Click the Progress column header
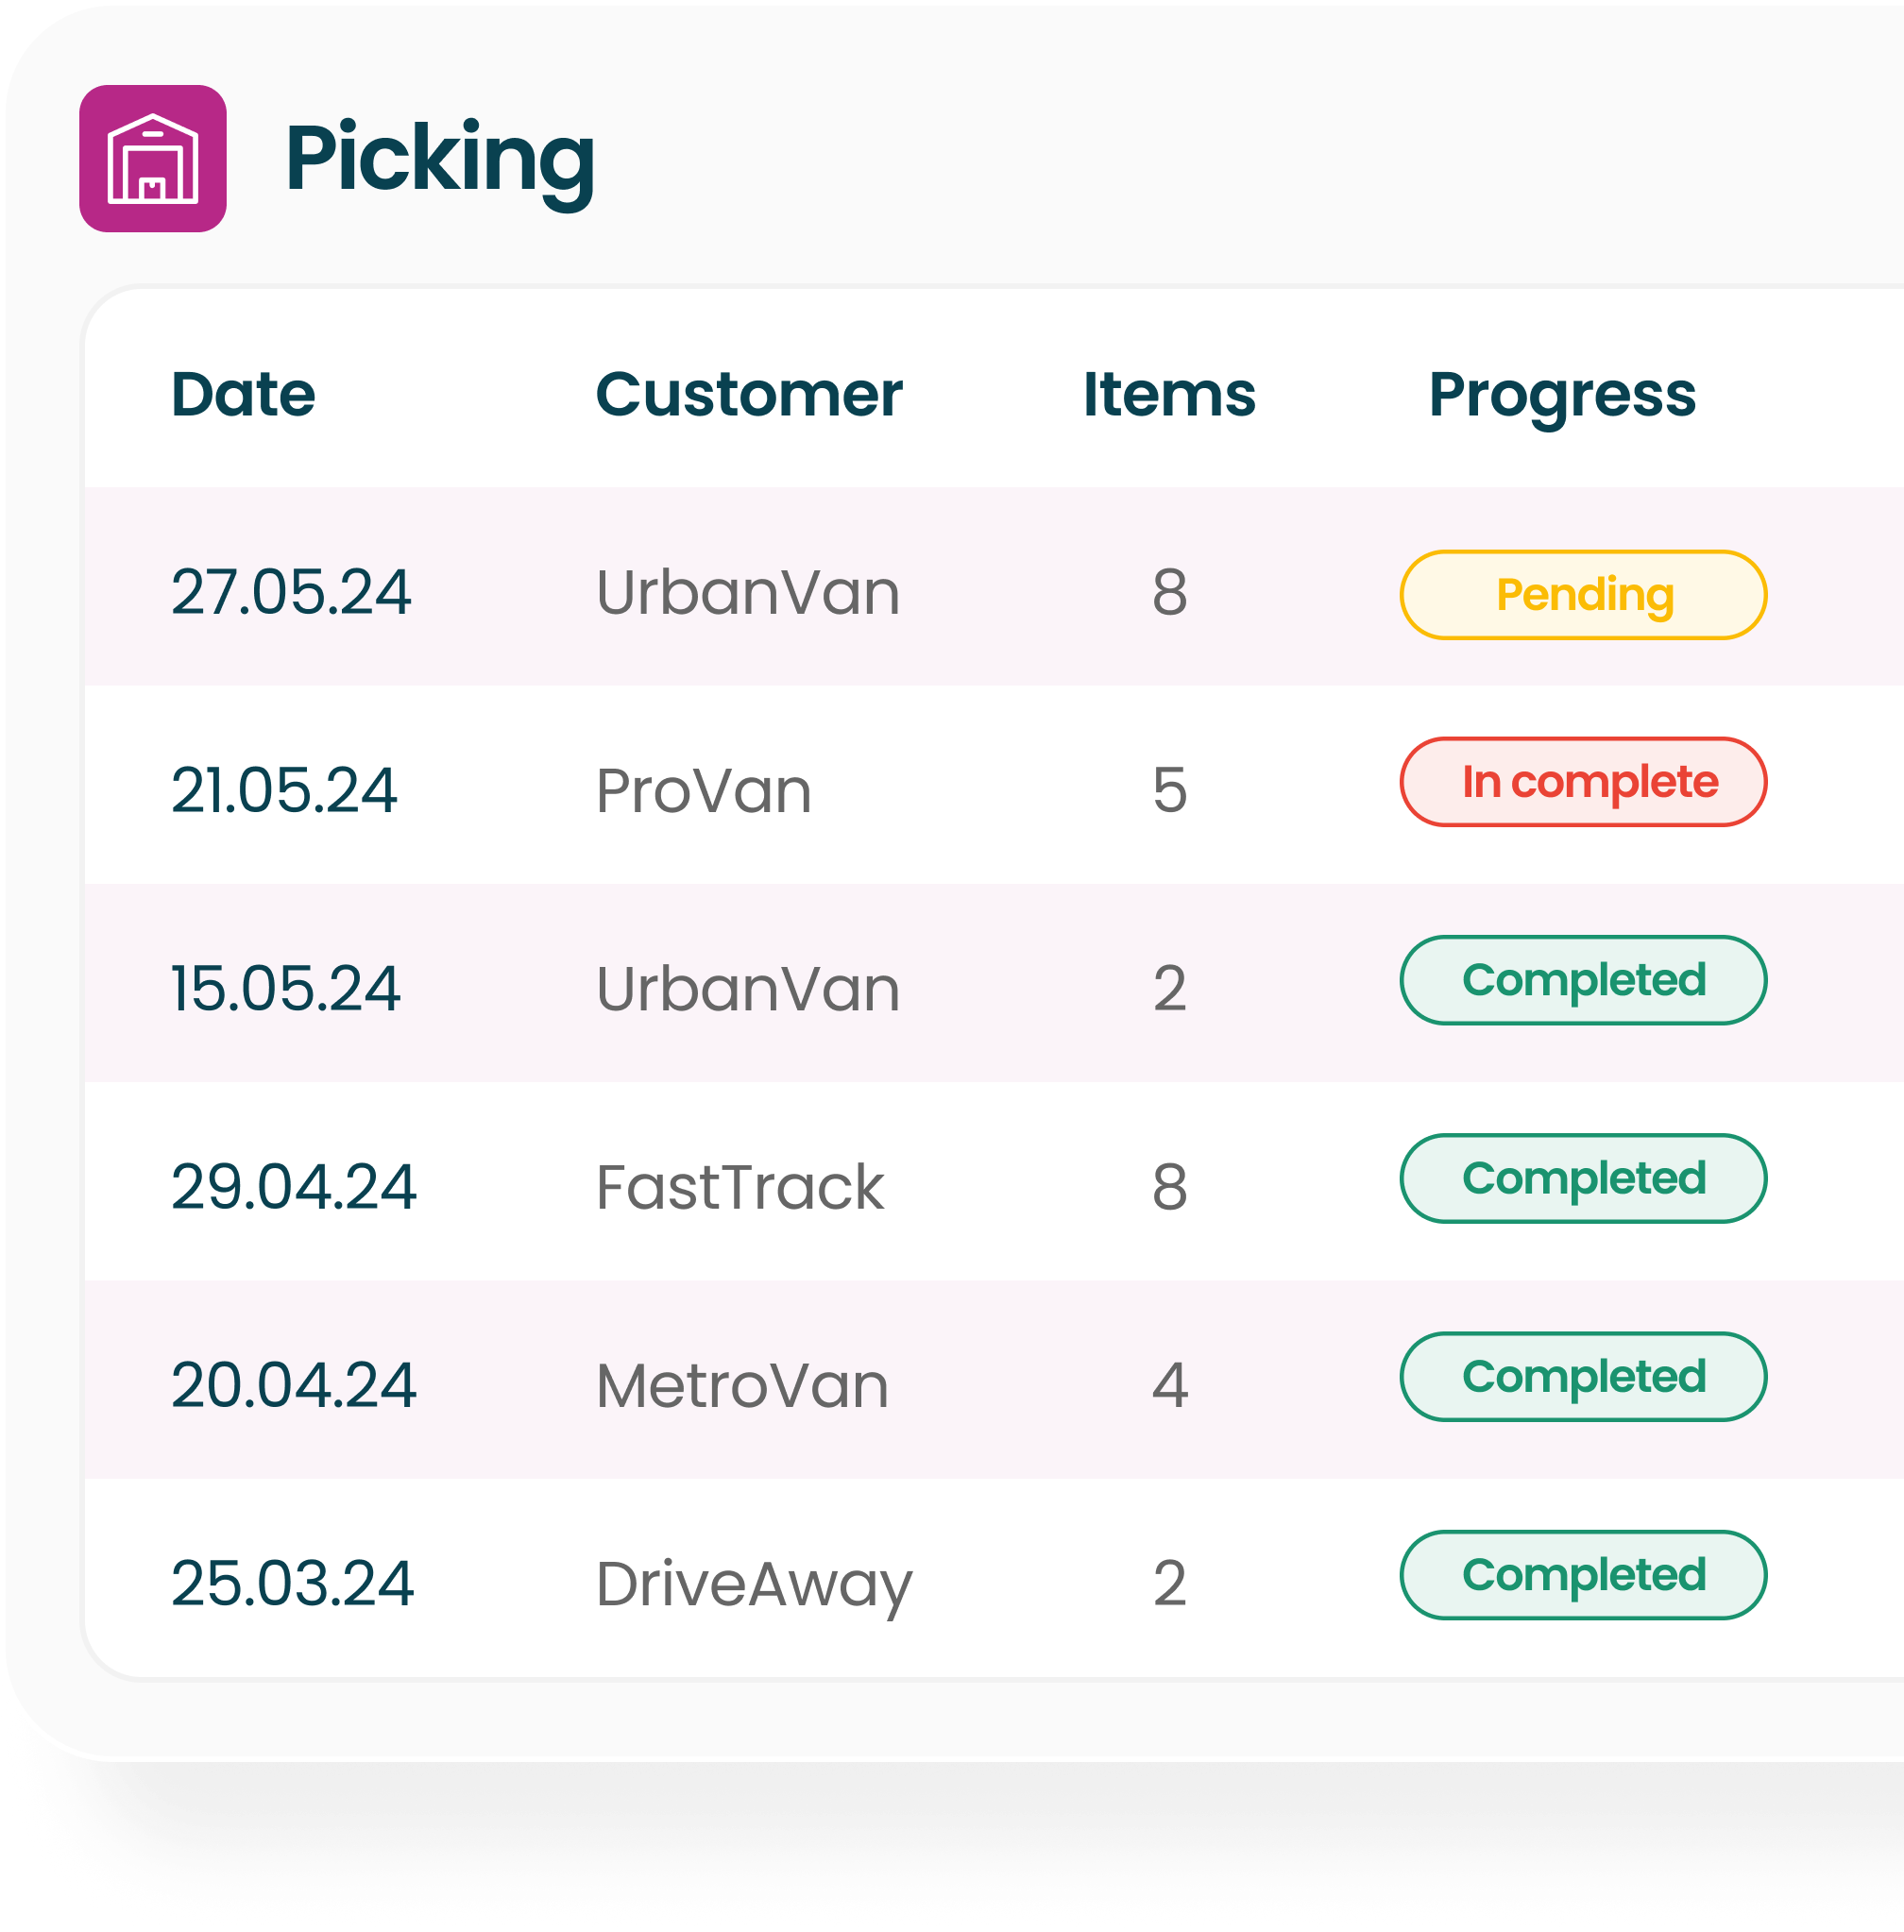Image resolution: width=1904 pixels, height=1932 pixels. pos(1562,396)
